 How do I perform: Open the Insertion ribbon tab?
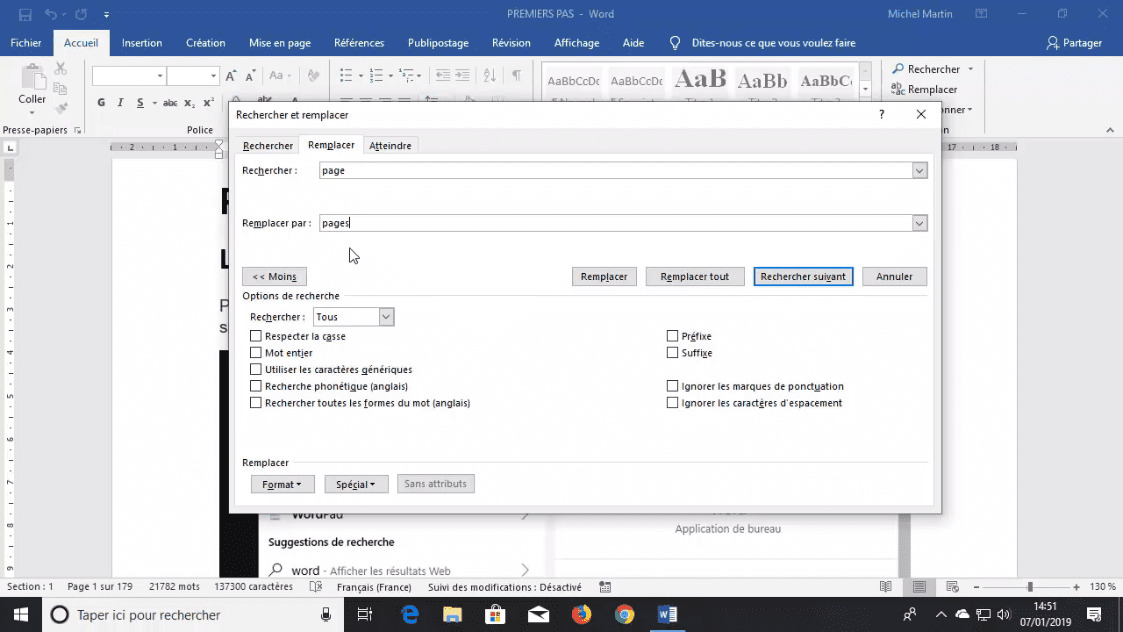tap(142, 43)
